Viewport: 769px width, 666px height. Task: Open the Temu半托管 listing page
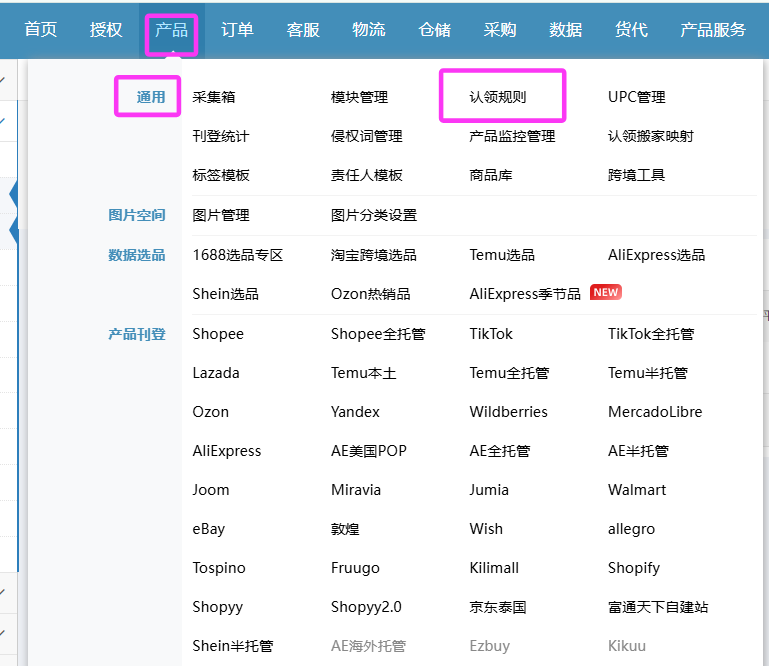[647, 373]
